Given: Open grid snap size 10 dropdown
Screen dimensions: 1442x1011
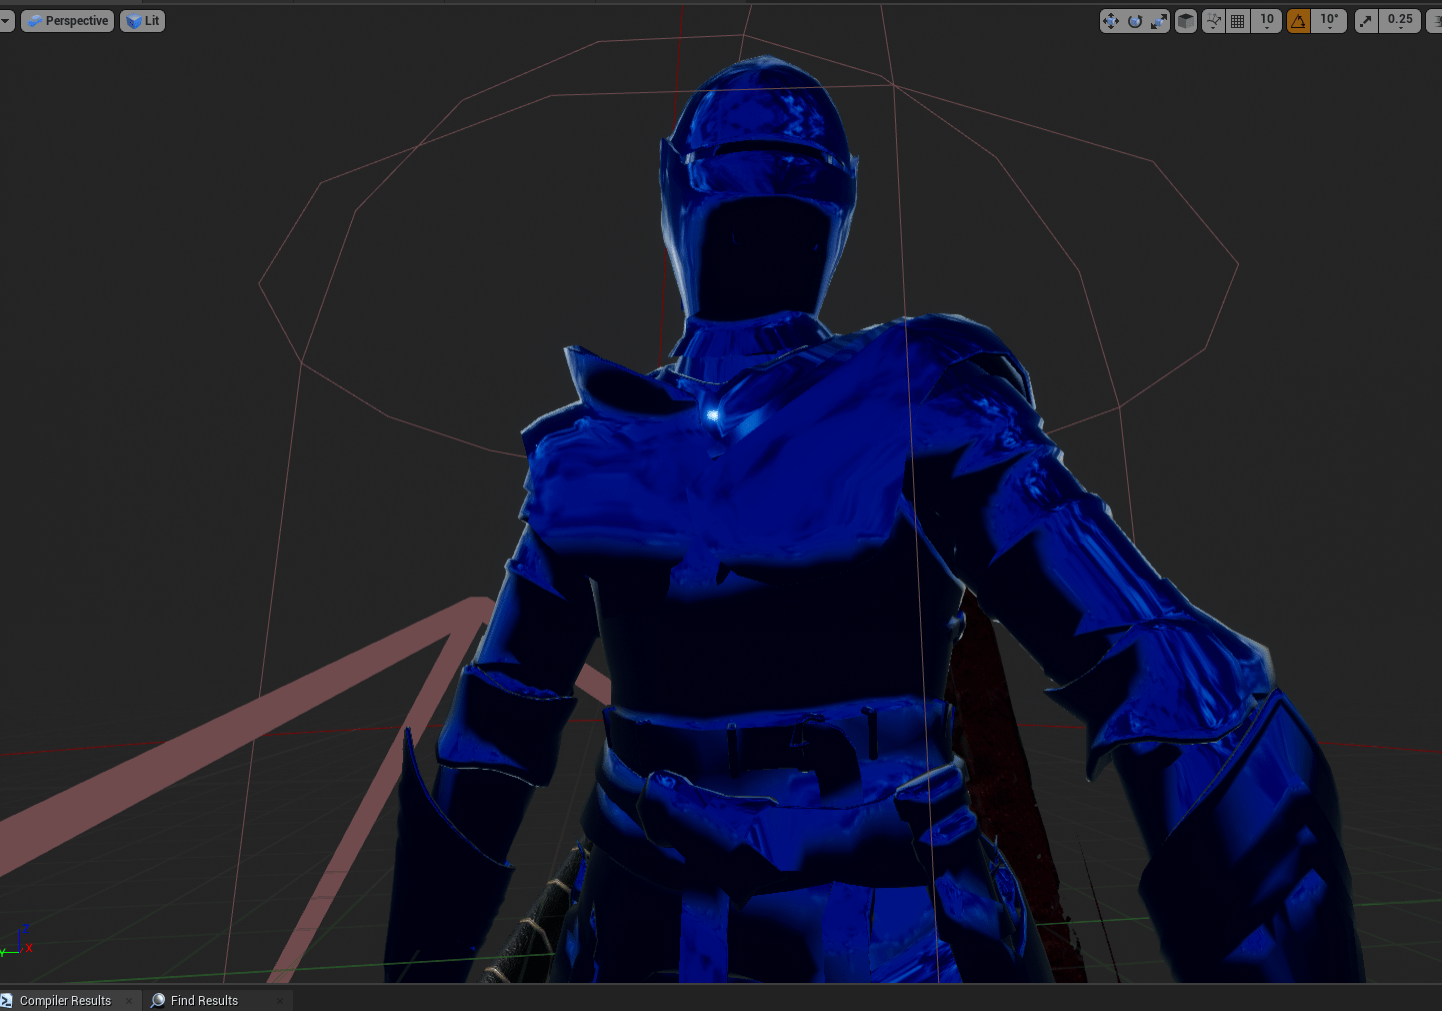Looking at the screenshot, I should coord(1267,21).
